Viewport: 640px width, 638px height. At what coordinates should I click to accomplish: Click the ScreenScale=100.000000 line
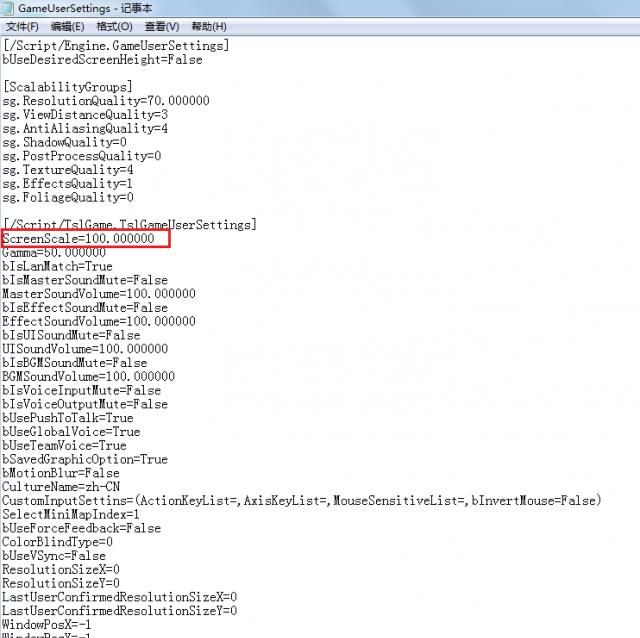pos(78,239)
